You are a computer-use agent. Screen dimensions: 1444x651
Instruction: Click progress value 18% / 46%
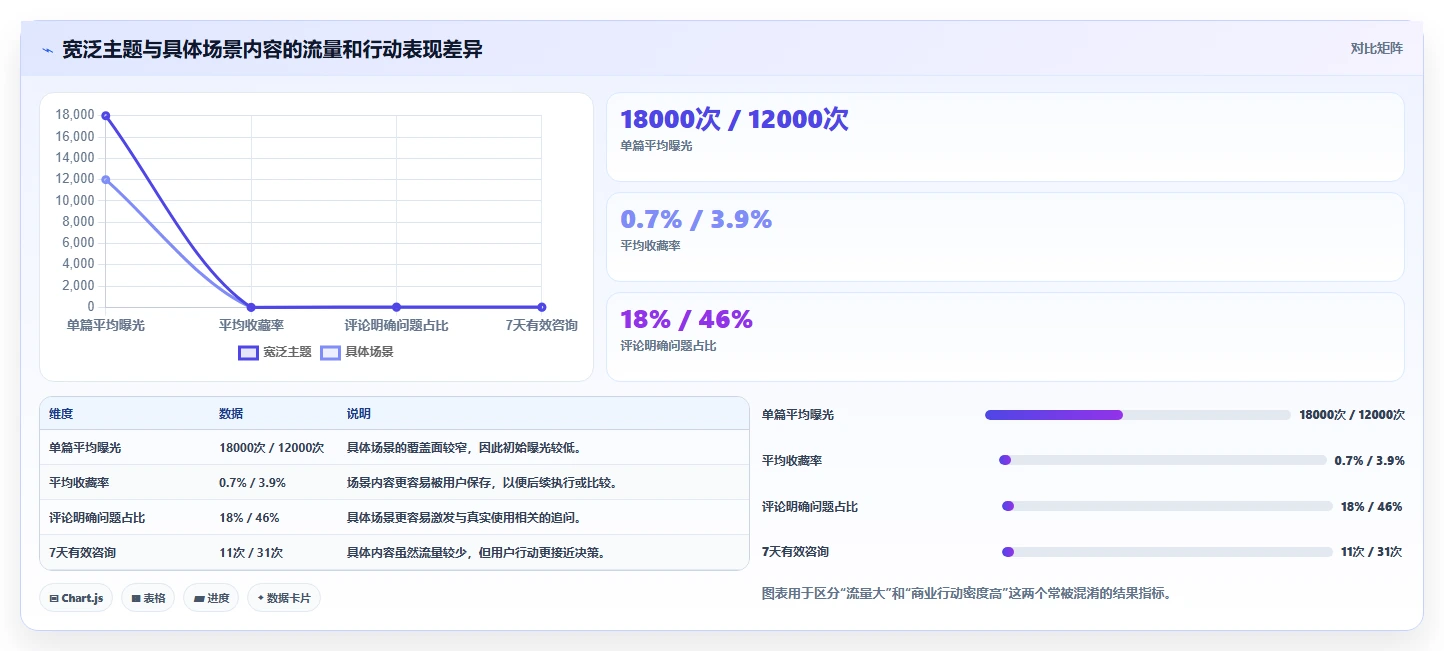coord(1371,507)
